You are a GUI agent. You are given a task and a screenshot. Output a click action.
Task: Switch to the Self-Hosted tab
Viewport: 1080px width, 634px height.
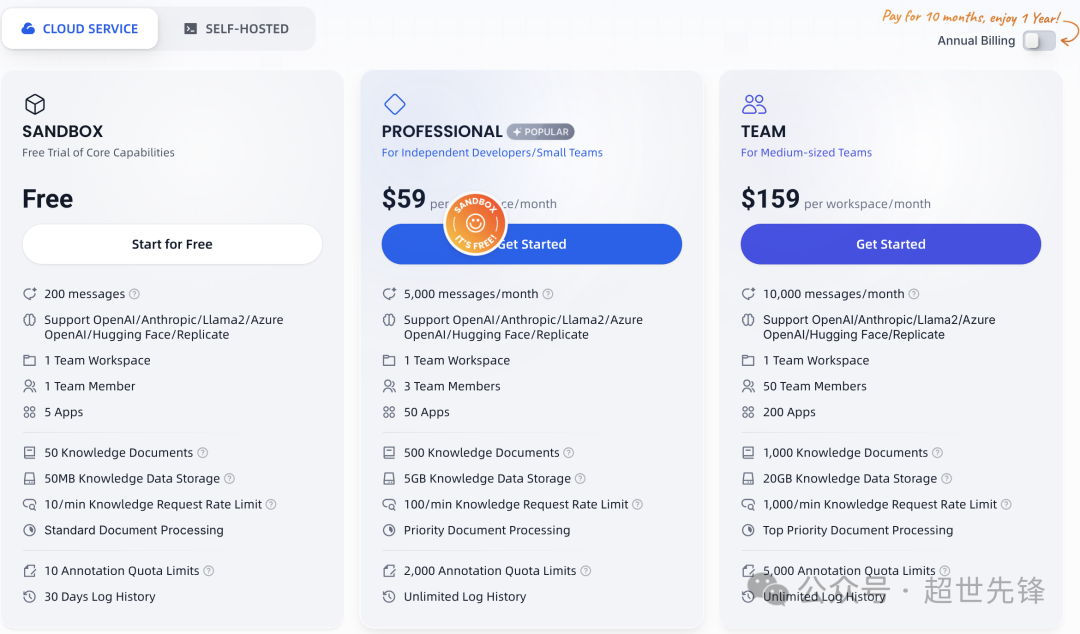(237, 29)
